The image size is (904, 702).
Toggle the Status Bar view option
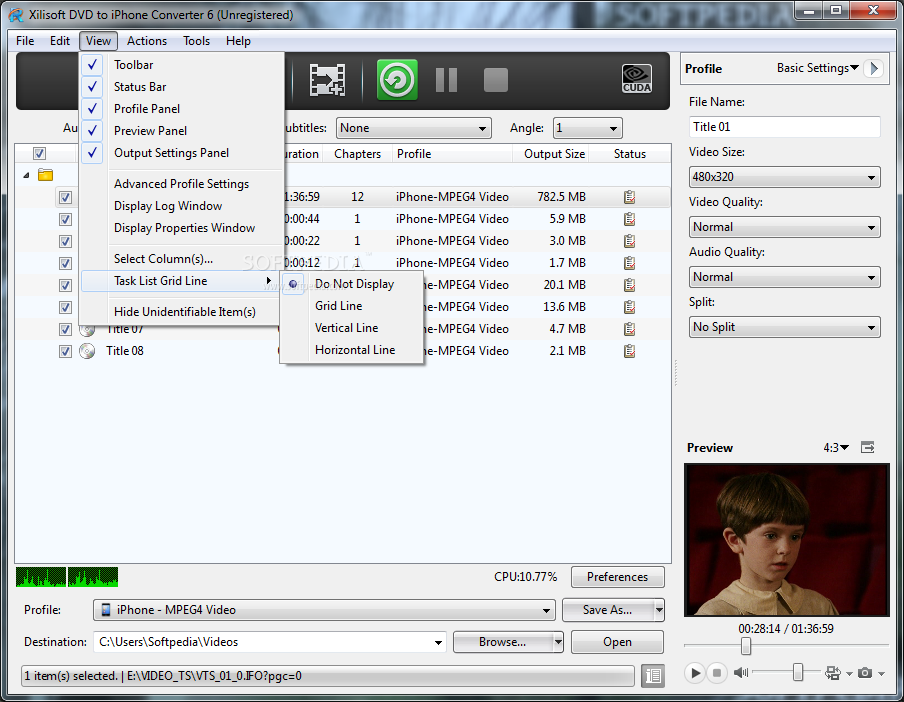[181, 86]
